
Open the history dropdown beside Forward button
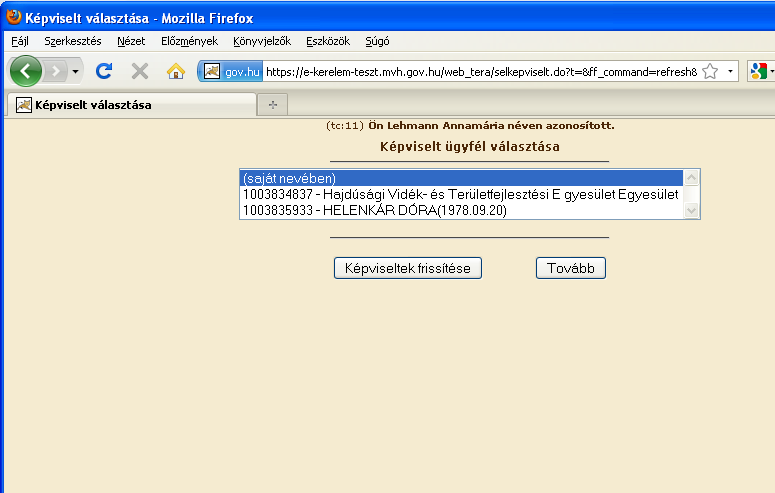(x=75, y=72)
